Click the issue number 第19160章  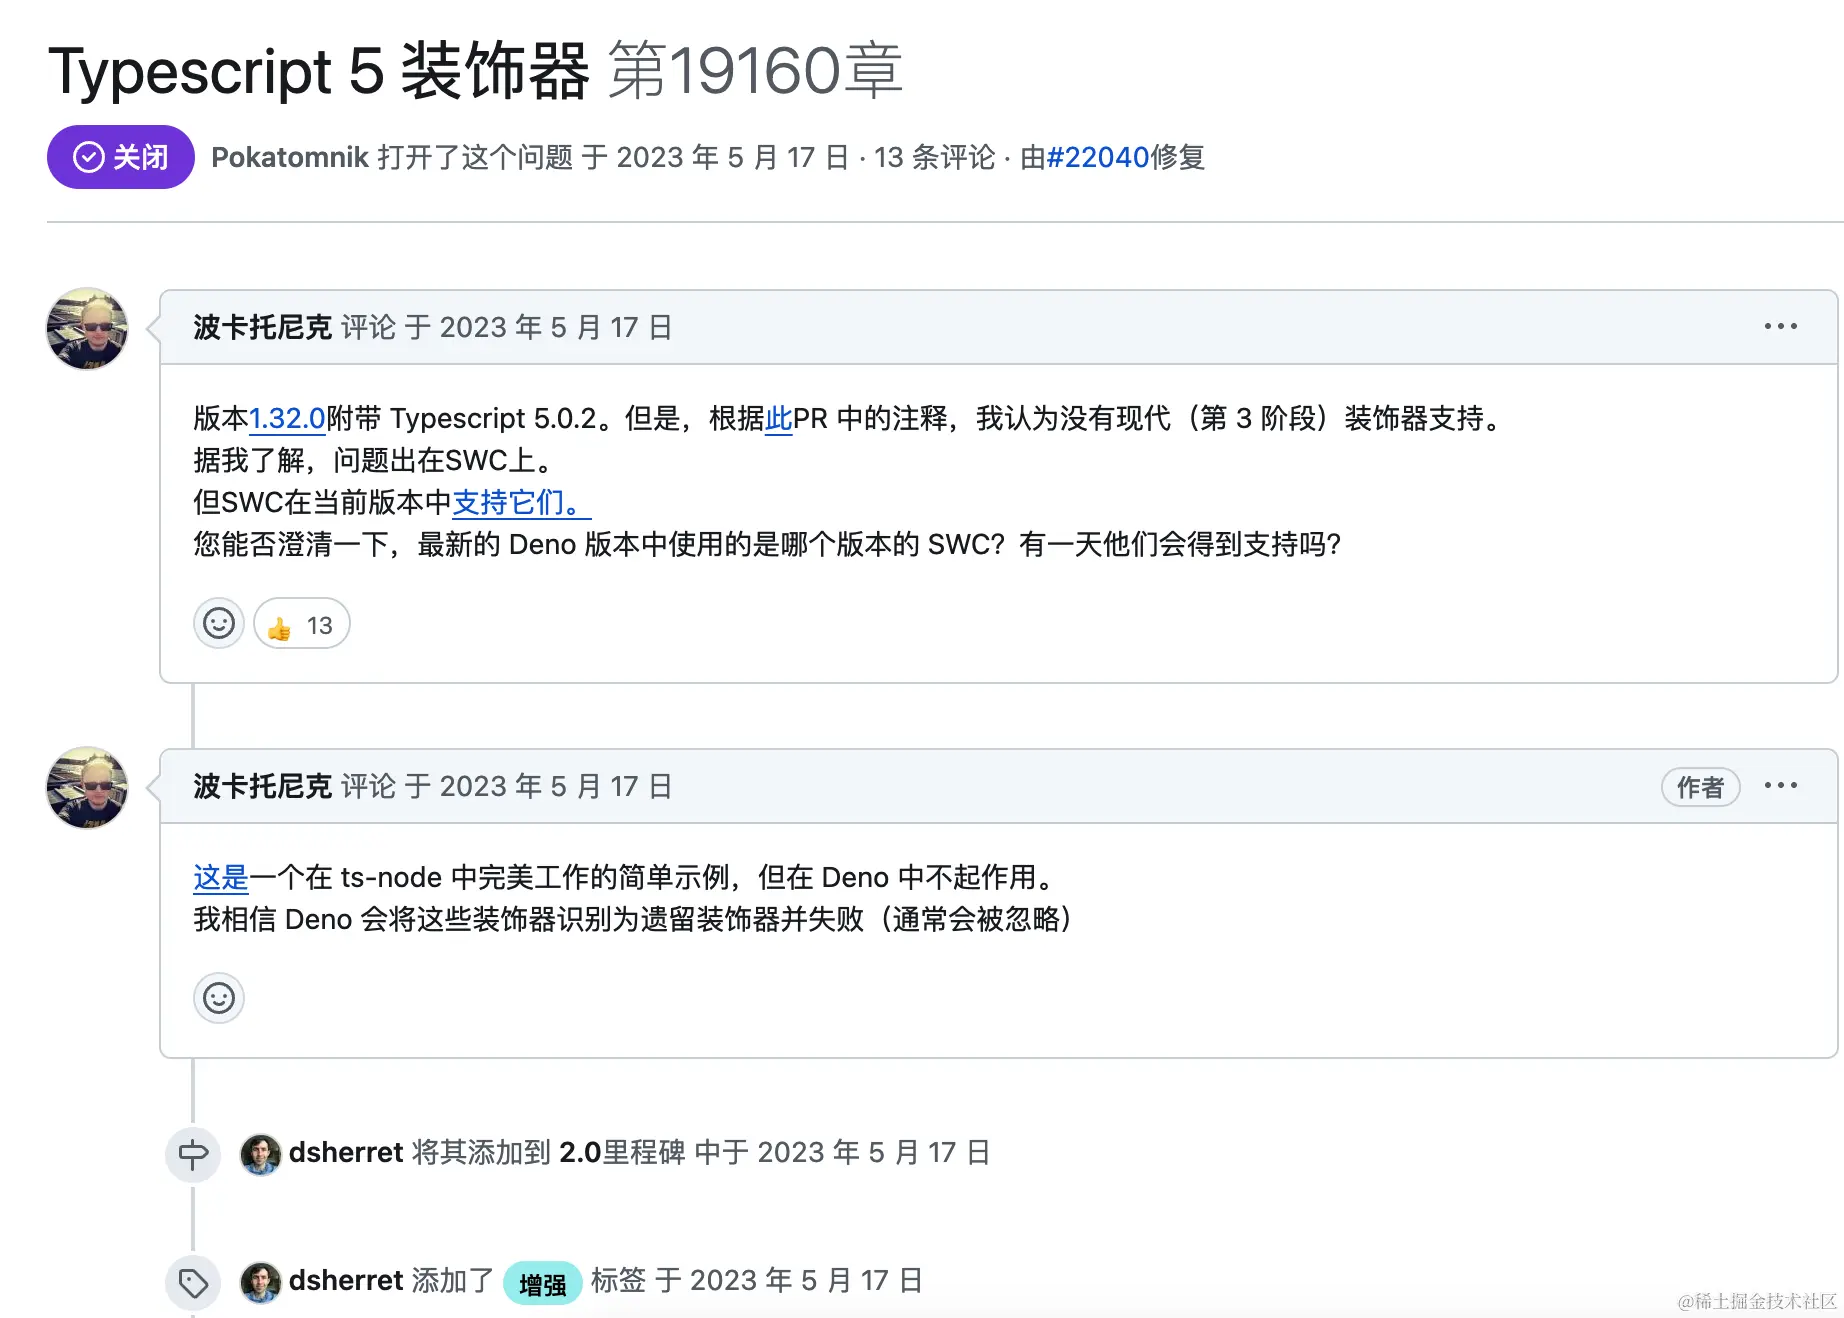click(756, 71)
